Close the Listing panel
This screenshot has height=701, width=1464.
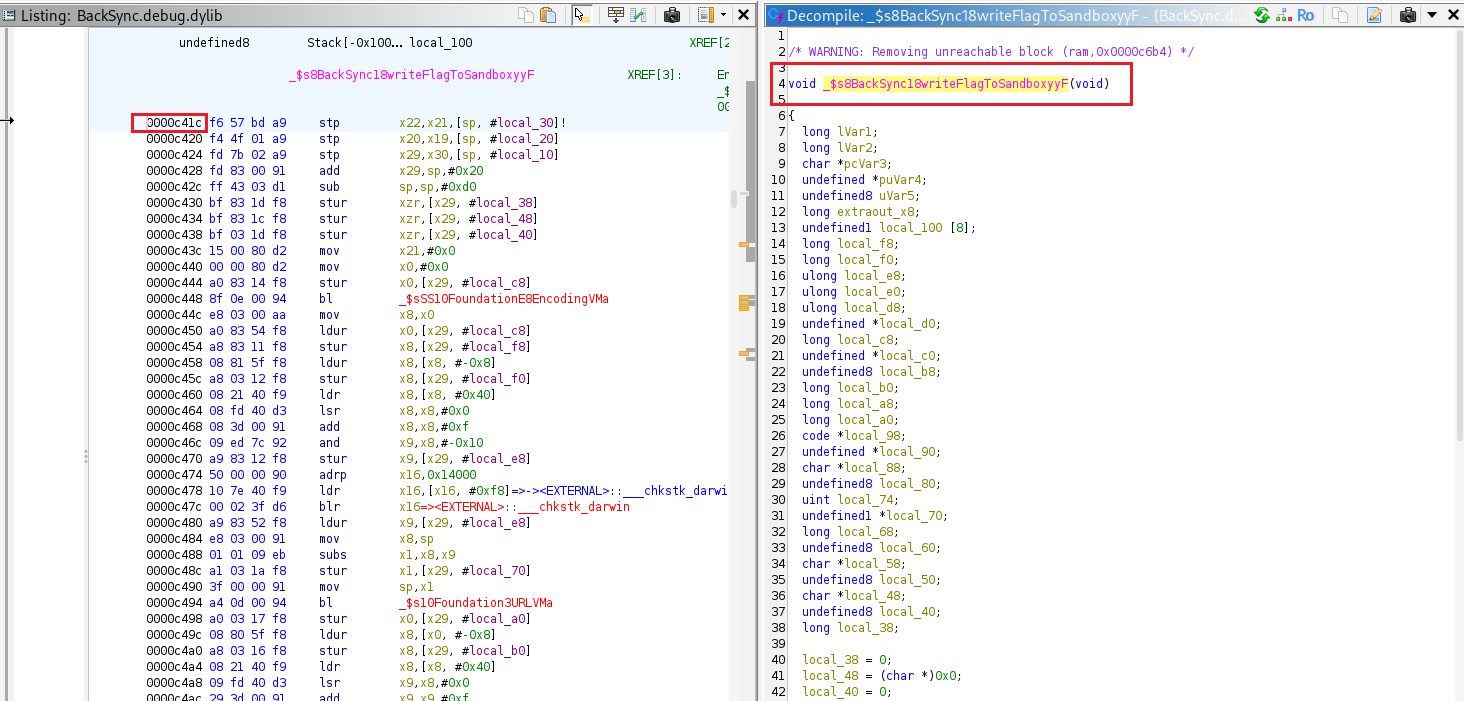743,15
